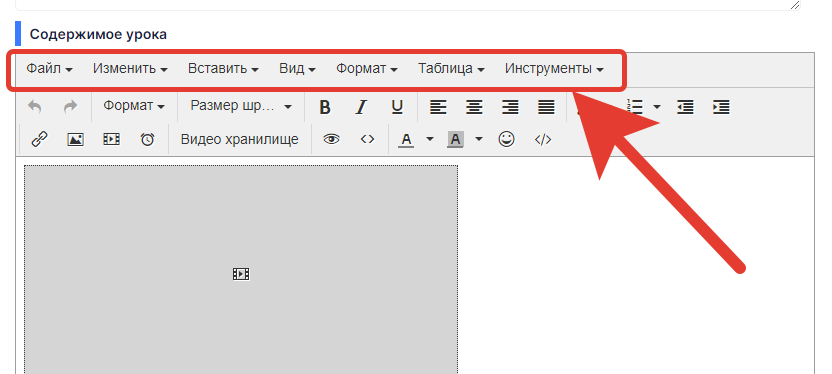The height and width of the screenshot is (374, 832).
Task: Toggle underline formatting
Action: tap(397, 107)
